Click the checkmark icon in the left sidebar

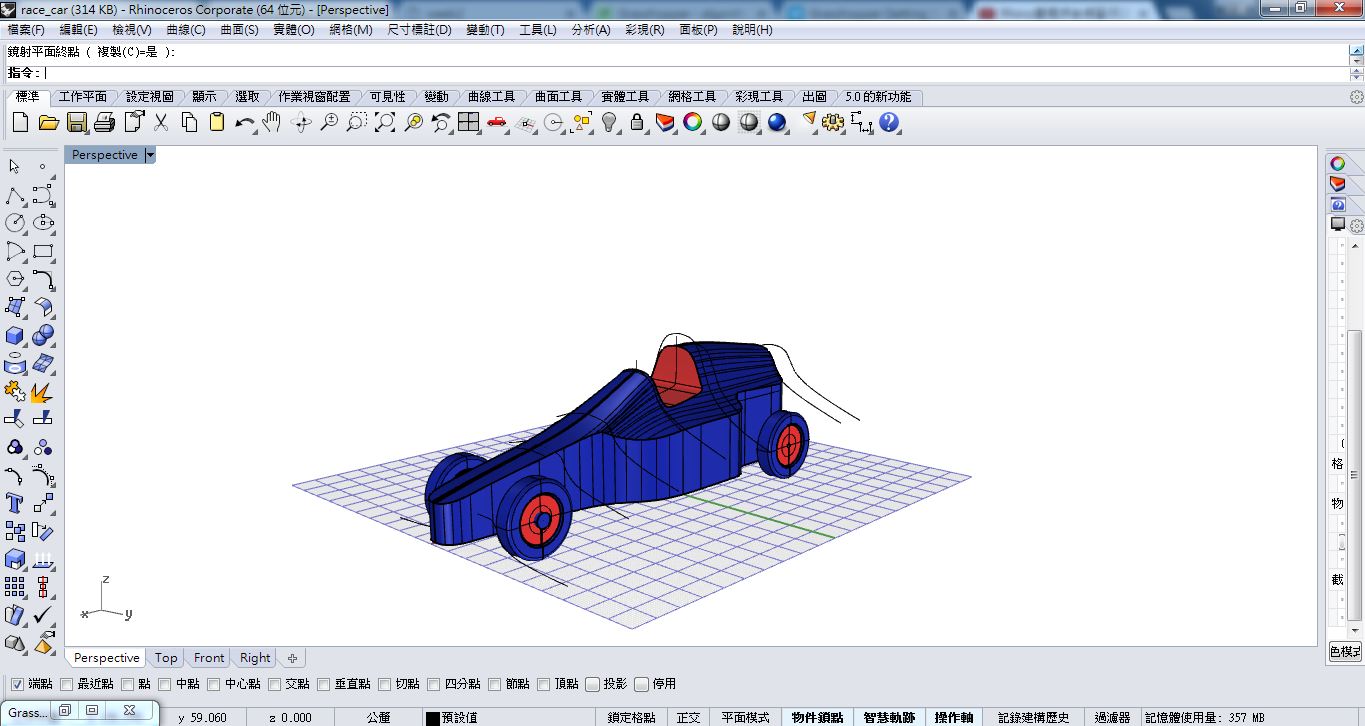(43, 614)
